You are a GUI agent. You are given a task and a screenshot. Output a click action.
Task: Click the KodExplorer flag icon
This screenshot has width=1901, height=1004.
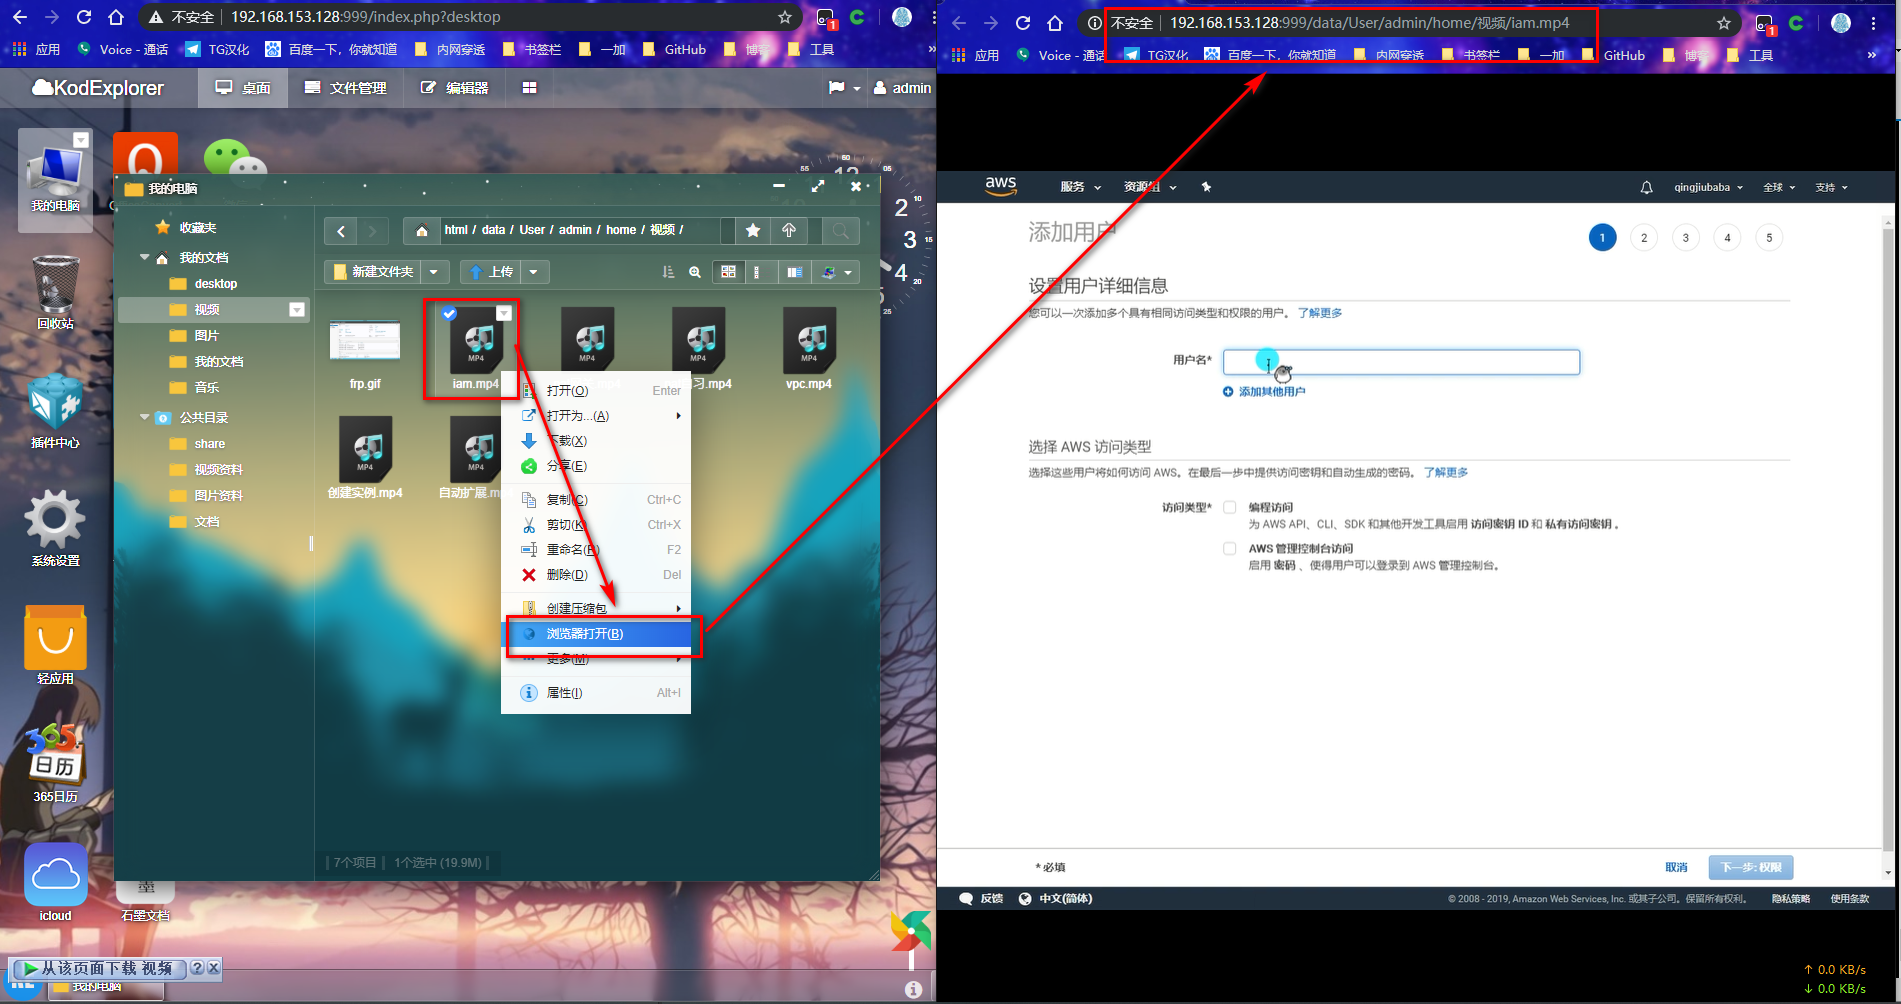836,88
